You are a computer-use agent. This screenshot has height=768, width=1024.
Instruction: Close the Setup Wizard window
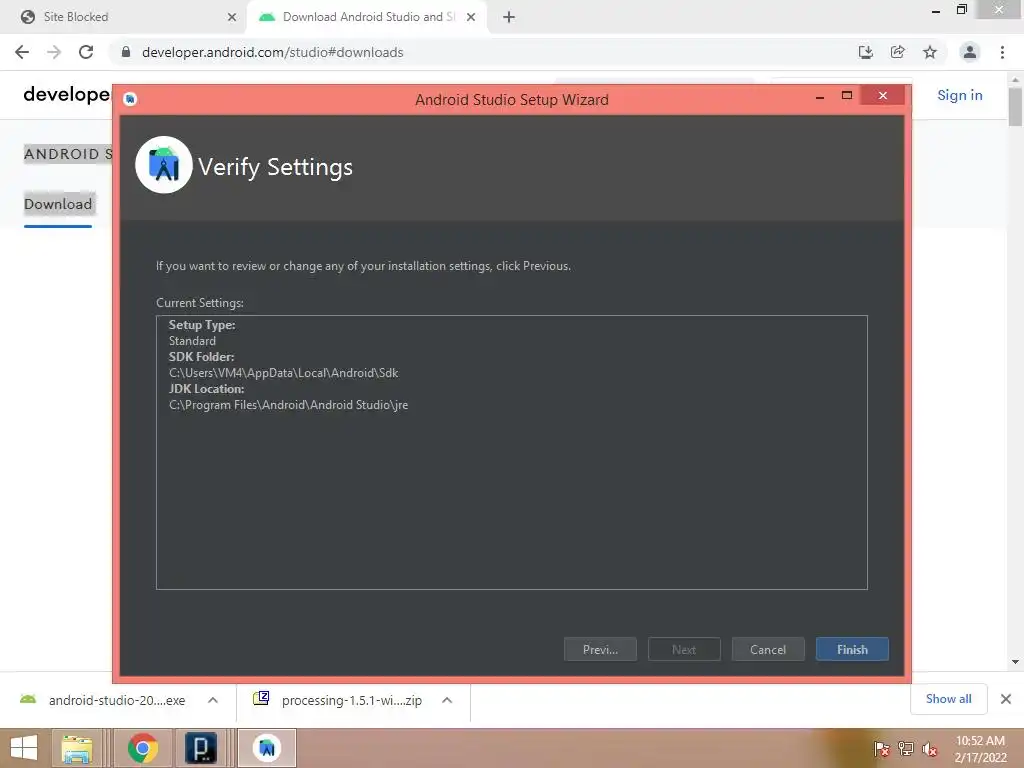pyautogui.click(x=882, y=95)
